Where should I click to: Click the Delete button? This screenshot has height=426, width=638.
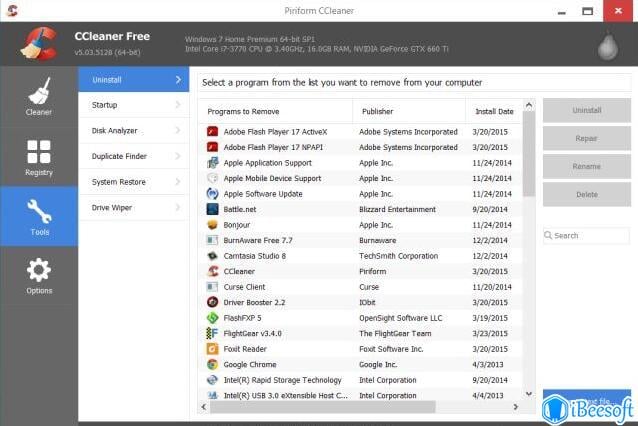pyautogui.click(x=587, y=194)
